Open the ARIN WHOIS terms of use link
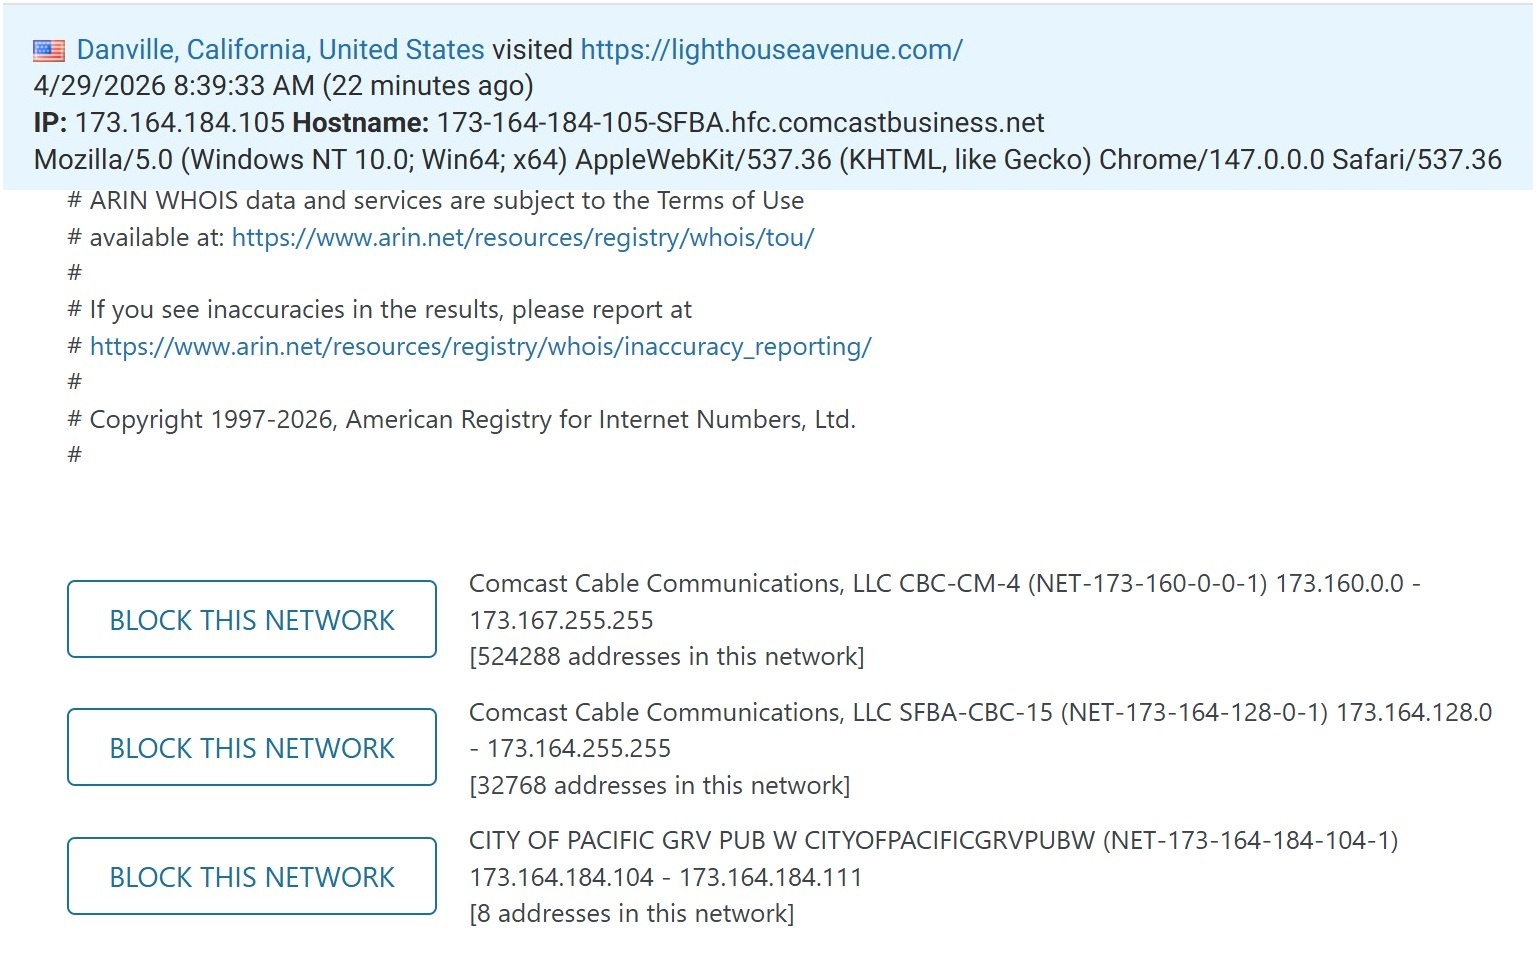1538x959 pixels. click(523, 238)
